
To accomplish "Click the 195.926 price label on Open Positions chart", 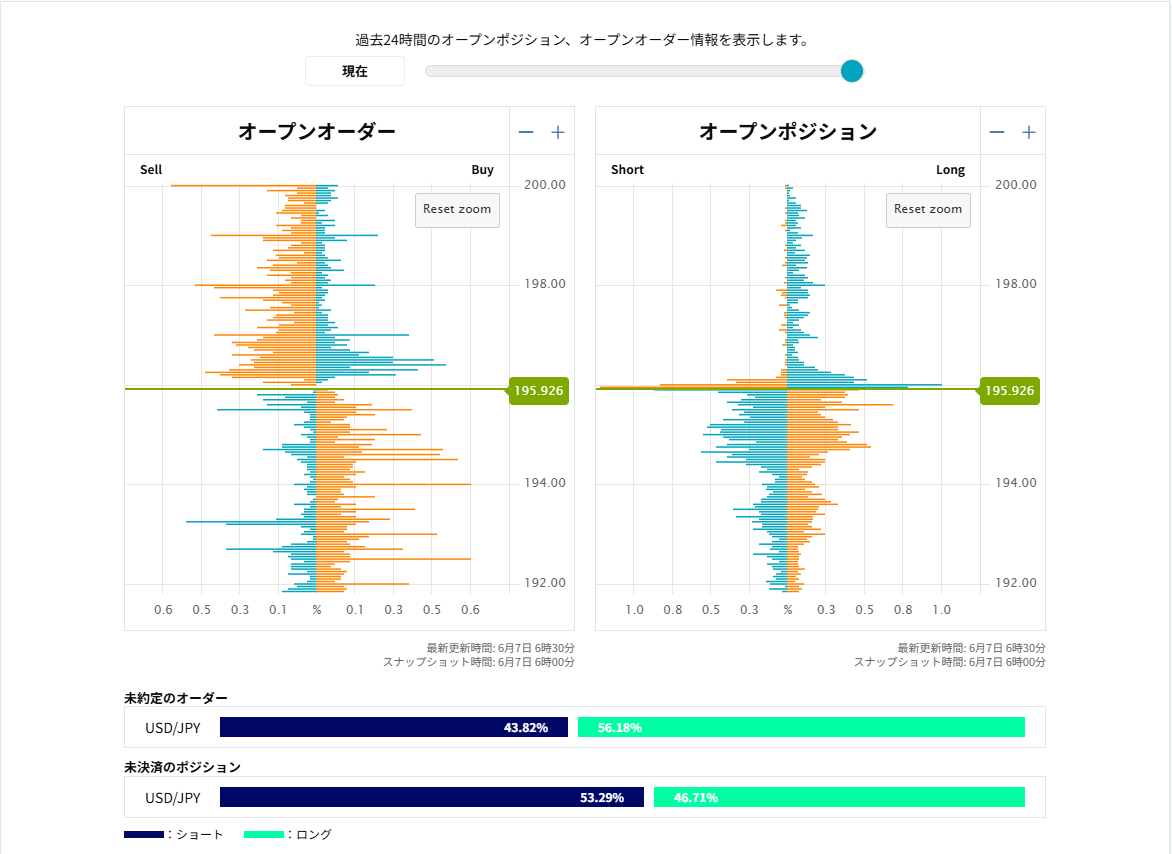I will click(x=1009, y=391).
